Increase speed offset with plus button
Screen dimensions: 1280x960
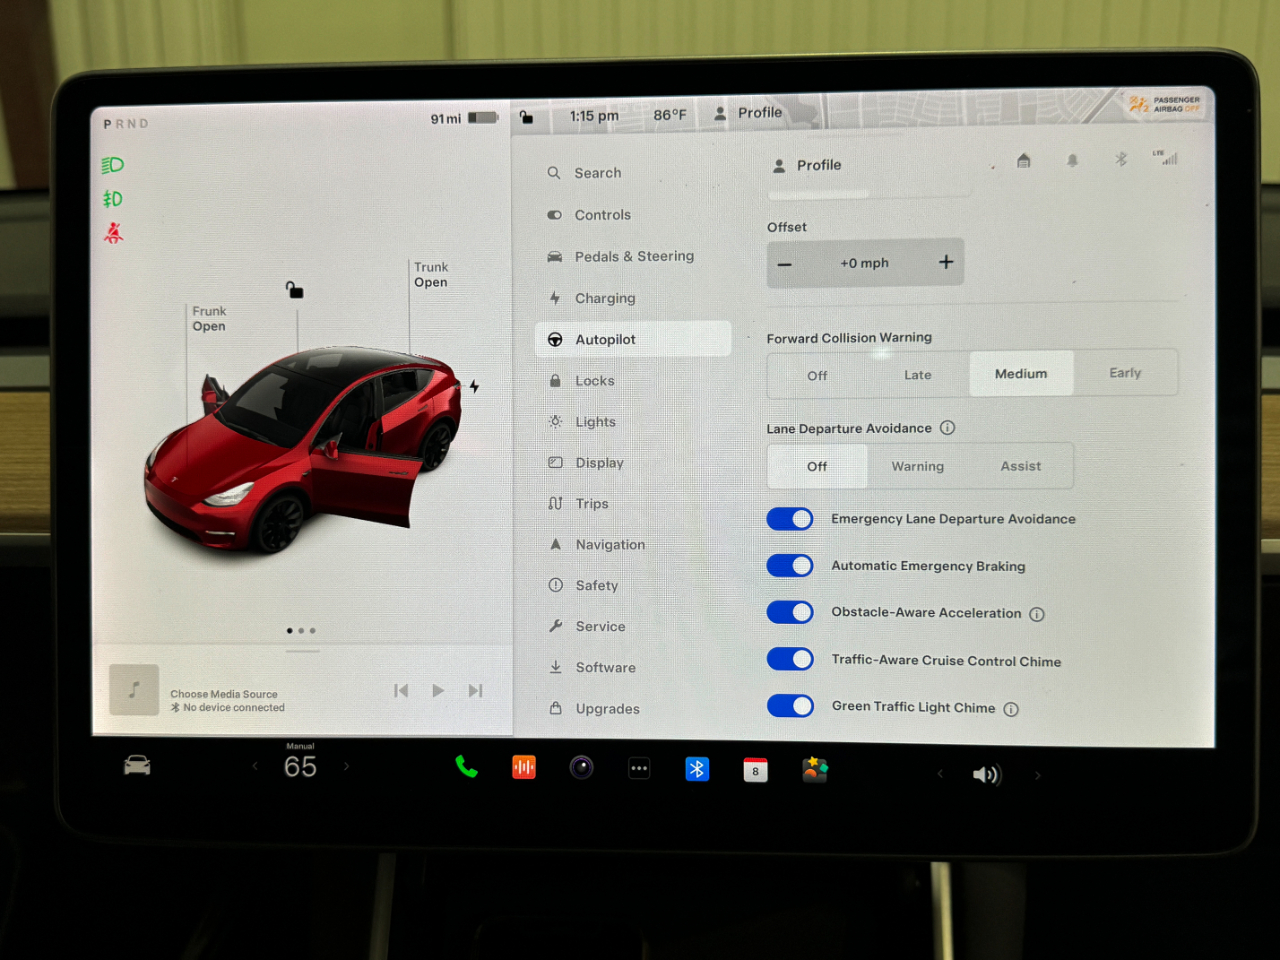tap(945, 262)
